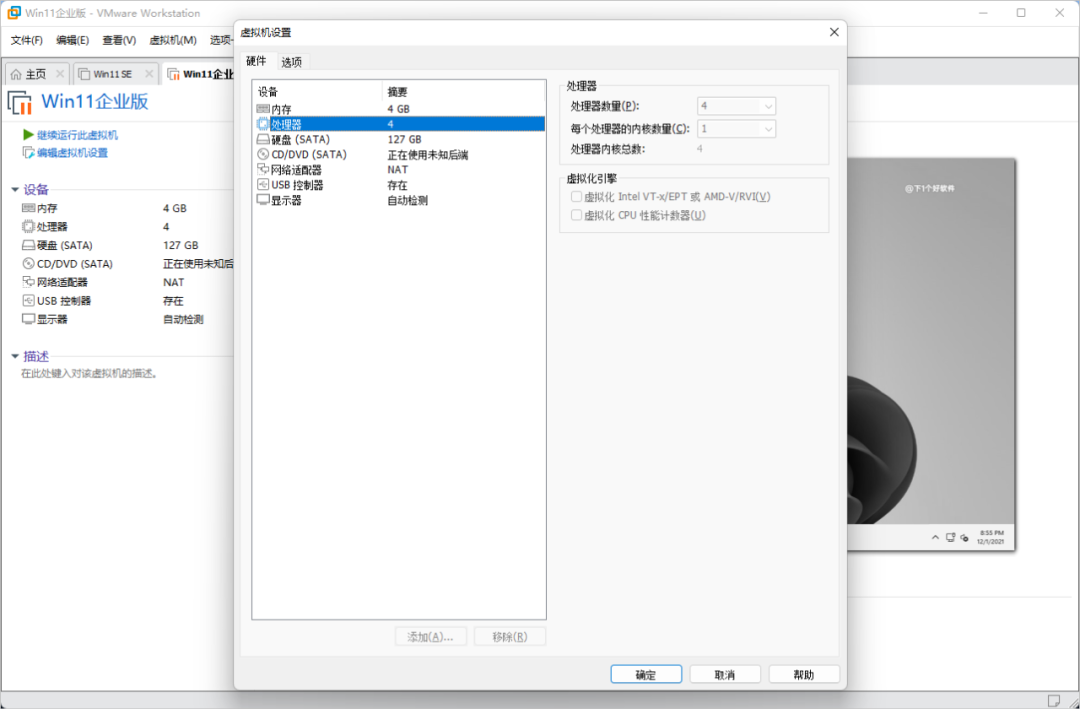Click the network adapter icon in dialog list
1080x709 pixels.
(263, 169)
